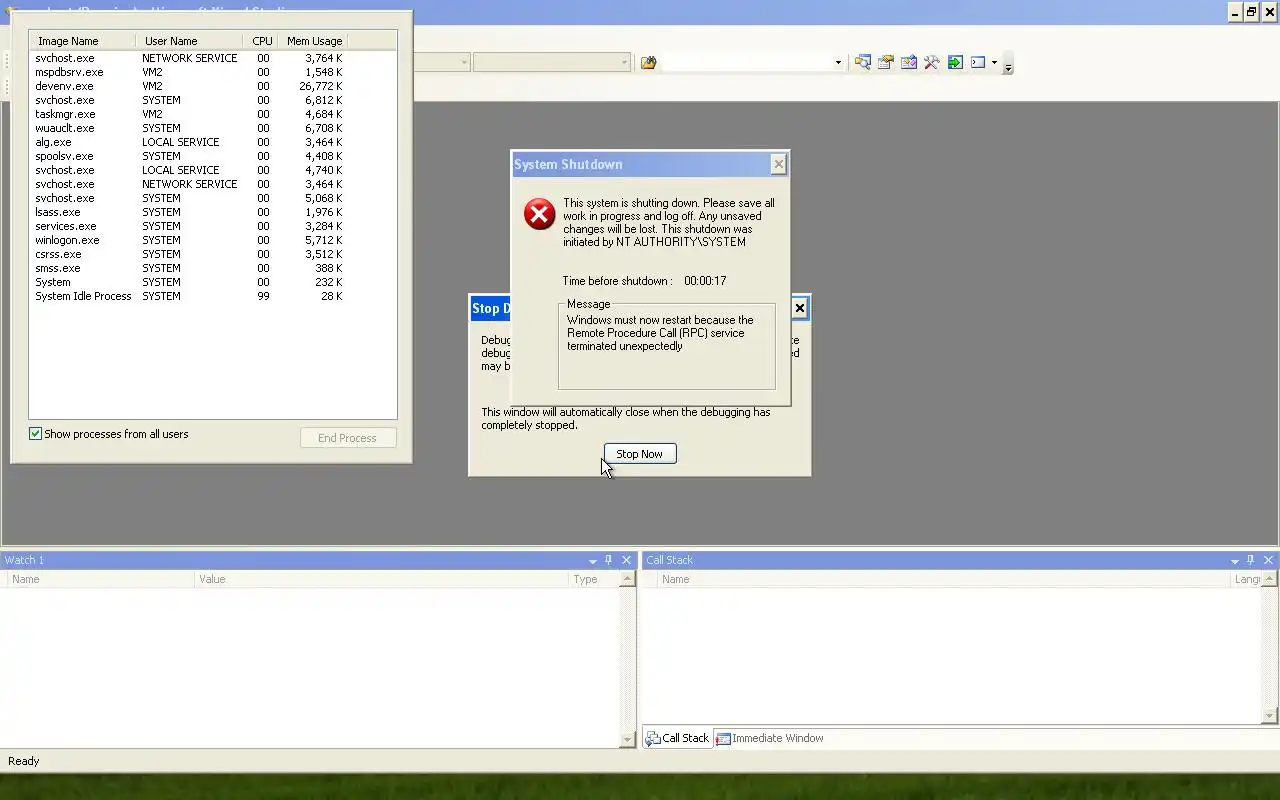Select the wuauclt.exe process
The image size is (1280, 800).
(x=190, y=128)
